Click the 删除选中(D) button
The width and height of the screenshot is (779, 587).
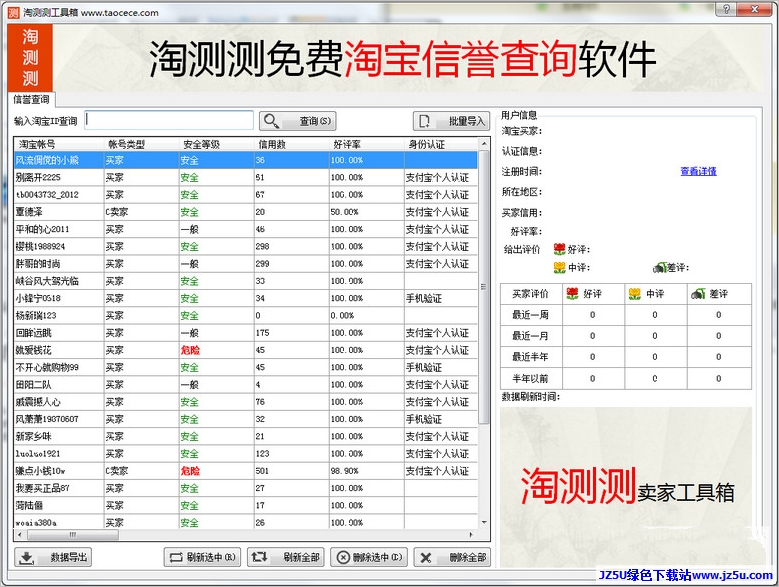click(369, 557)
